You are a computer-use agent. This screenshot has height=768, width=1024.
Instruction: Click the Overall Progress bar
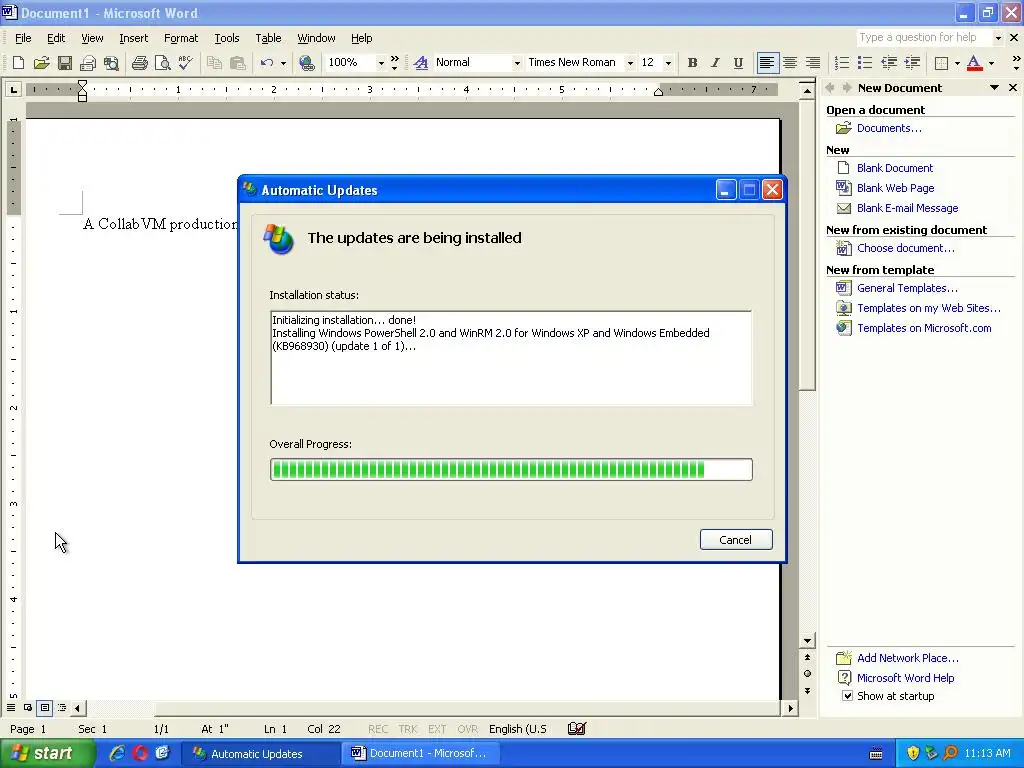point(511,470)
